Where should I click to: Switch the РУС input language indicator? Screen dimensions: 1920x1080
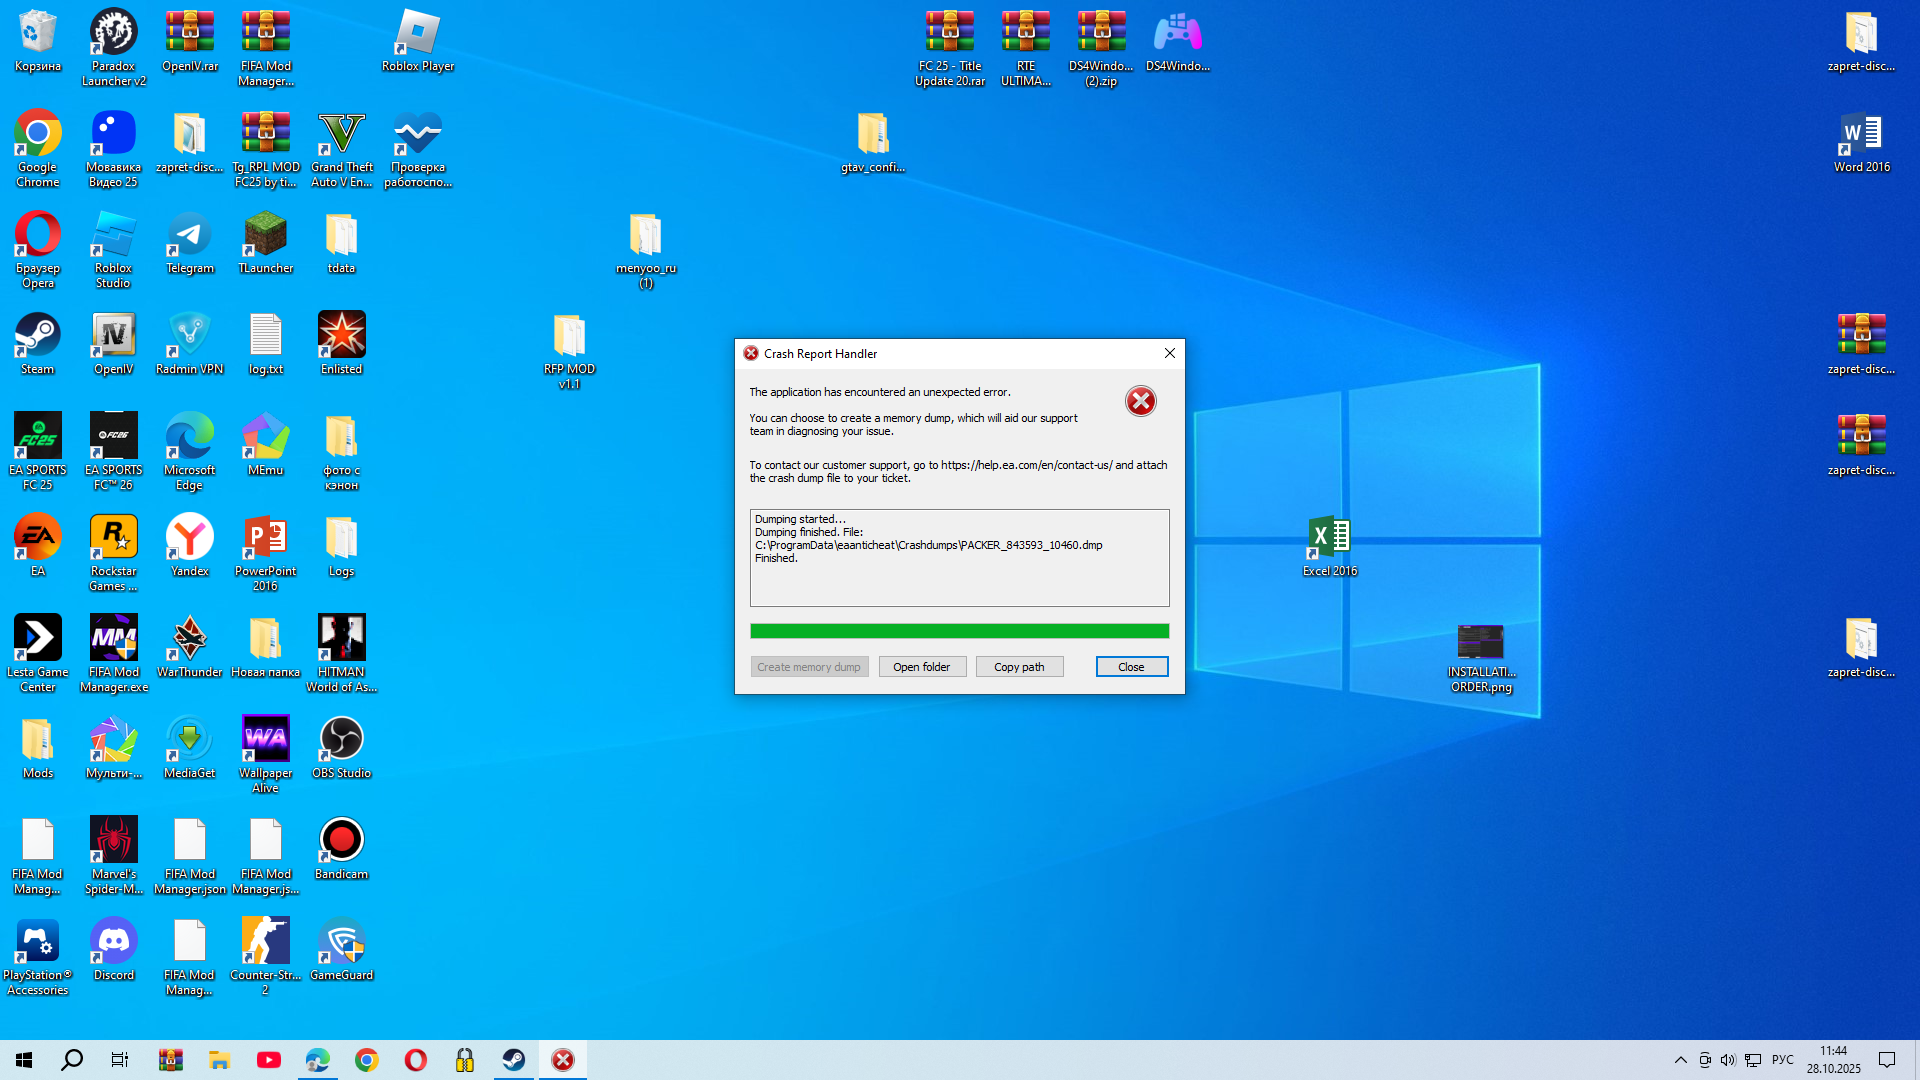tap(1782, 1060)
